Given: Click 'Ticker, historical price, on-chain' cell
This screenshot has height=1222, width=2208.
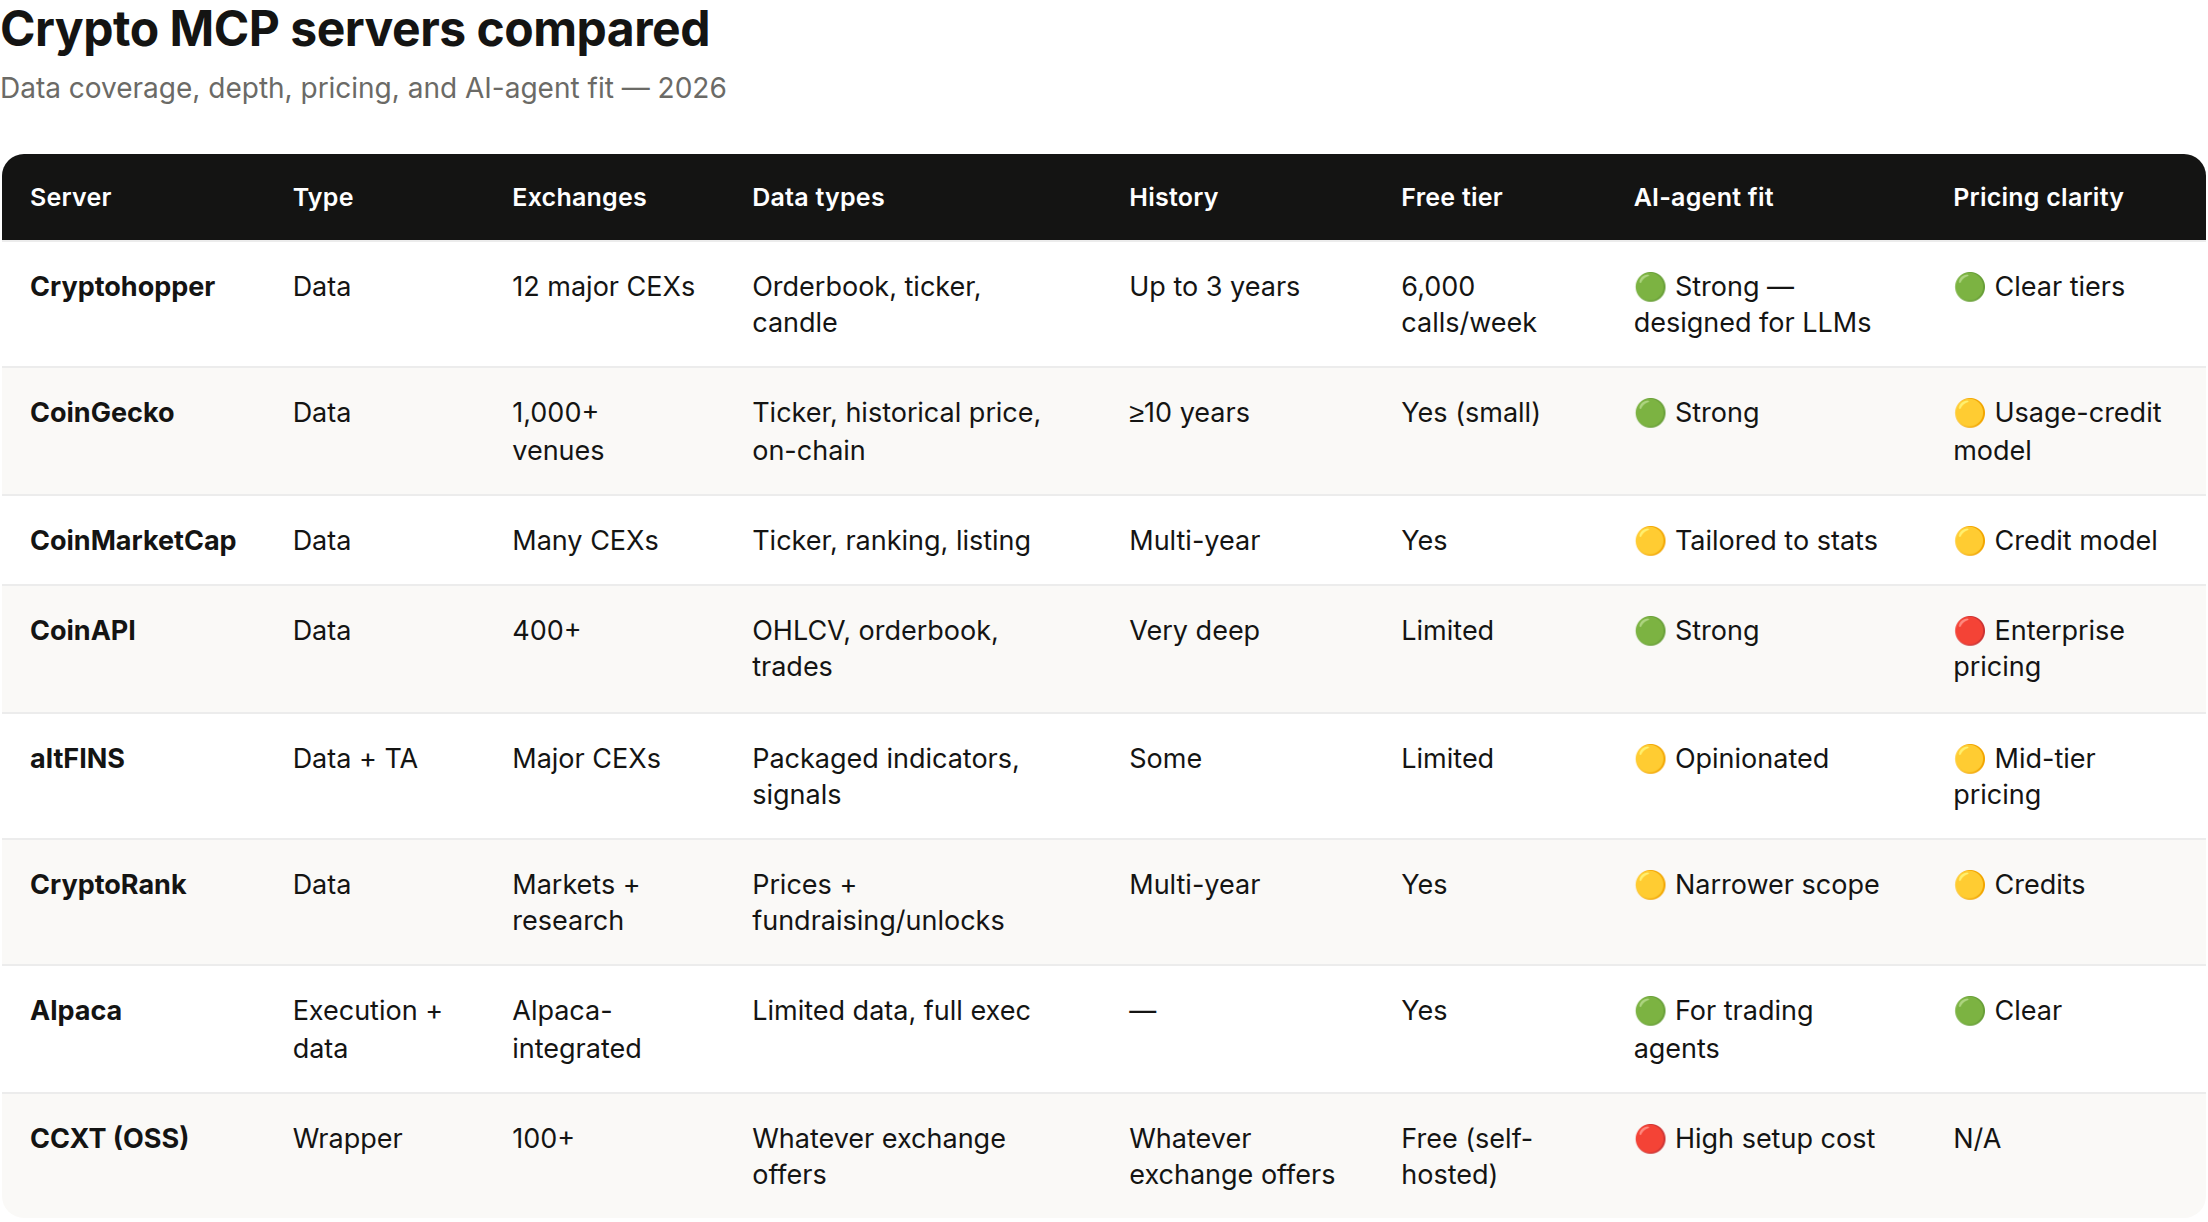Looking at the screenshot, I should (x=896, y=431).
